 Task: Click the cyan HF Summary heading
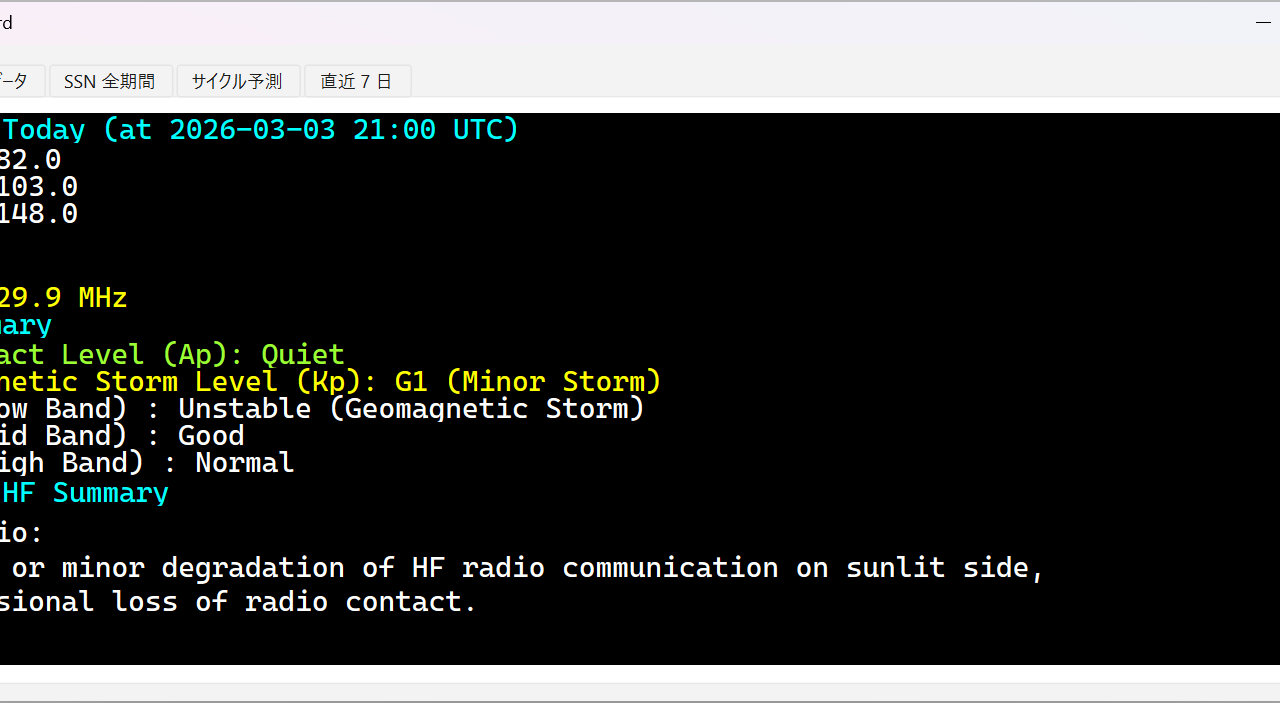point(85,492)
